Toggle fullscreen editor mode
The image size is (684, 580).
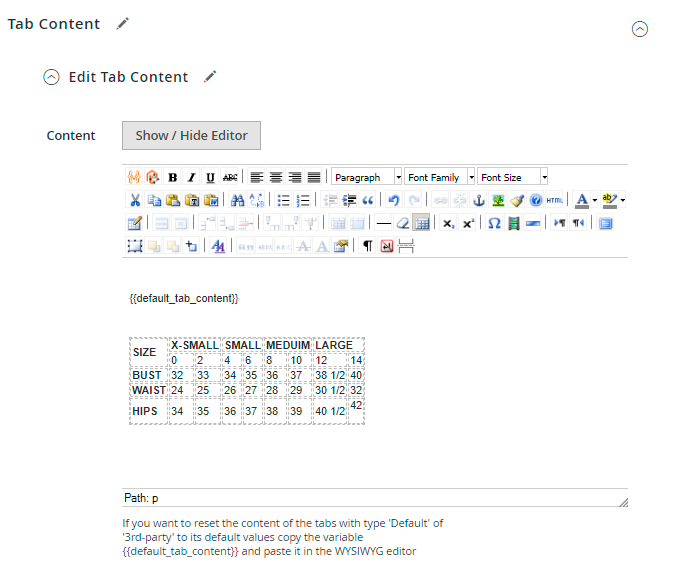click(605, 223)
